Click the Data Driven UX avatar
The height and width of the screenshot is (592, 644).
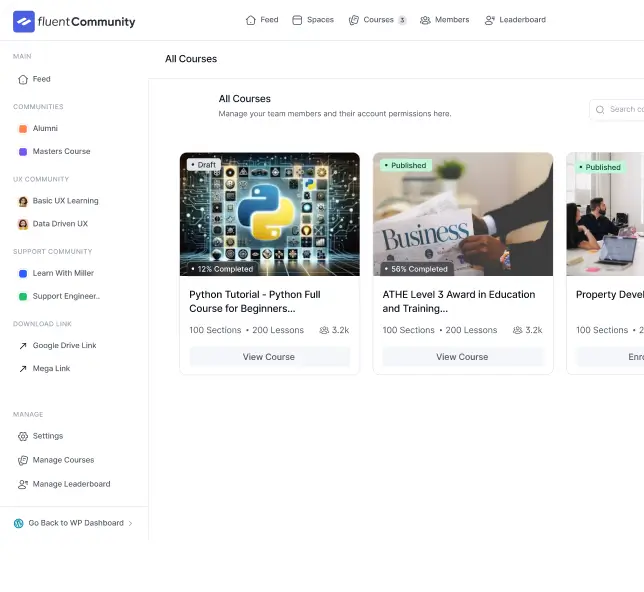pos(23,224)
